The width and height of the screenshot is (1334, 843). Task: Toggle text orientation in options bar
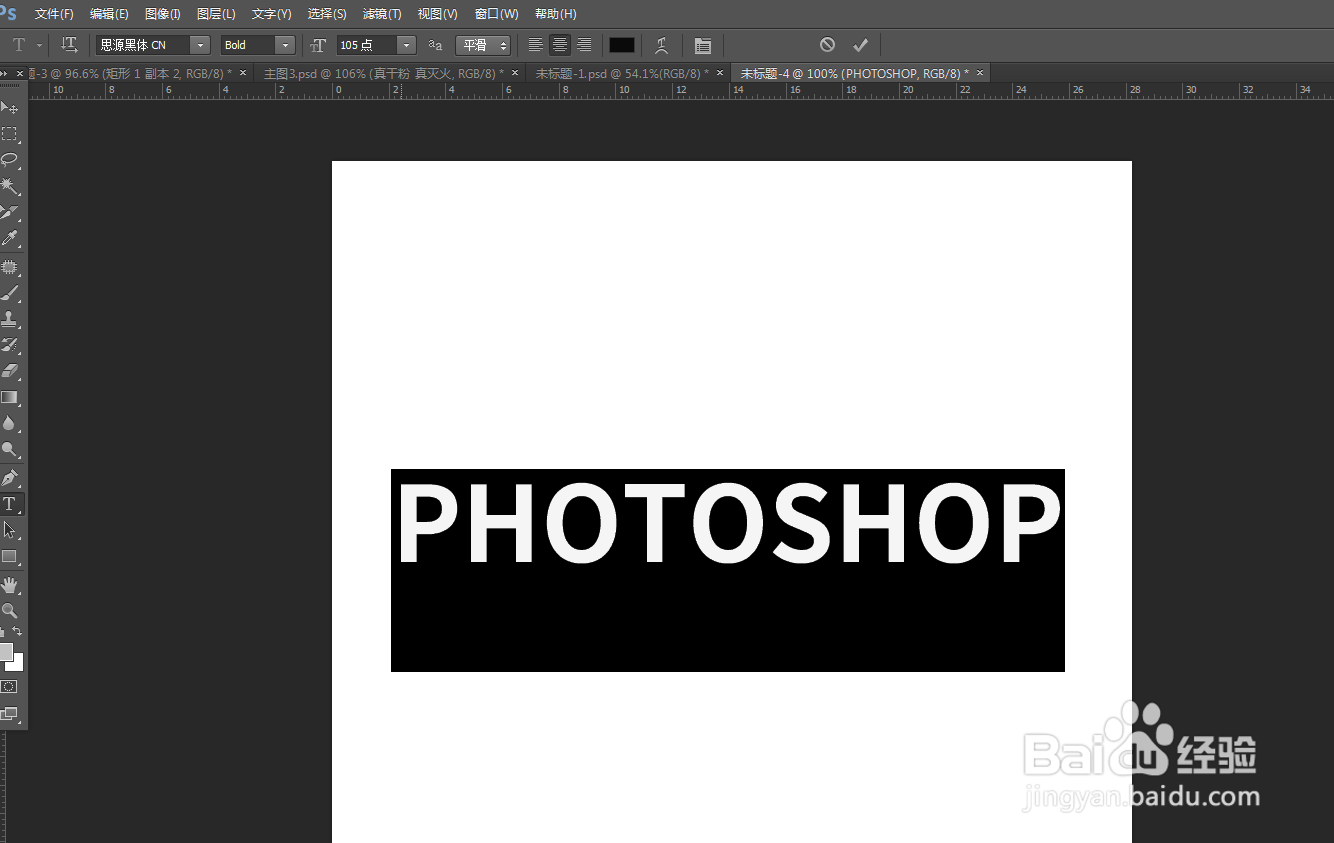click(x=69, y=45)
